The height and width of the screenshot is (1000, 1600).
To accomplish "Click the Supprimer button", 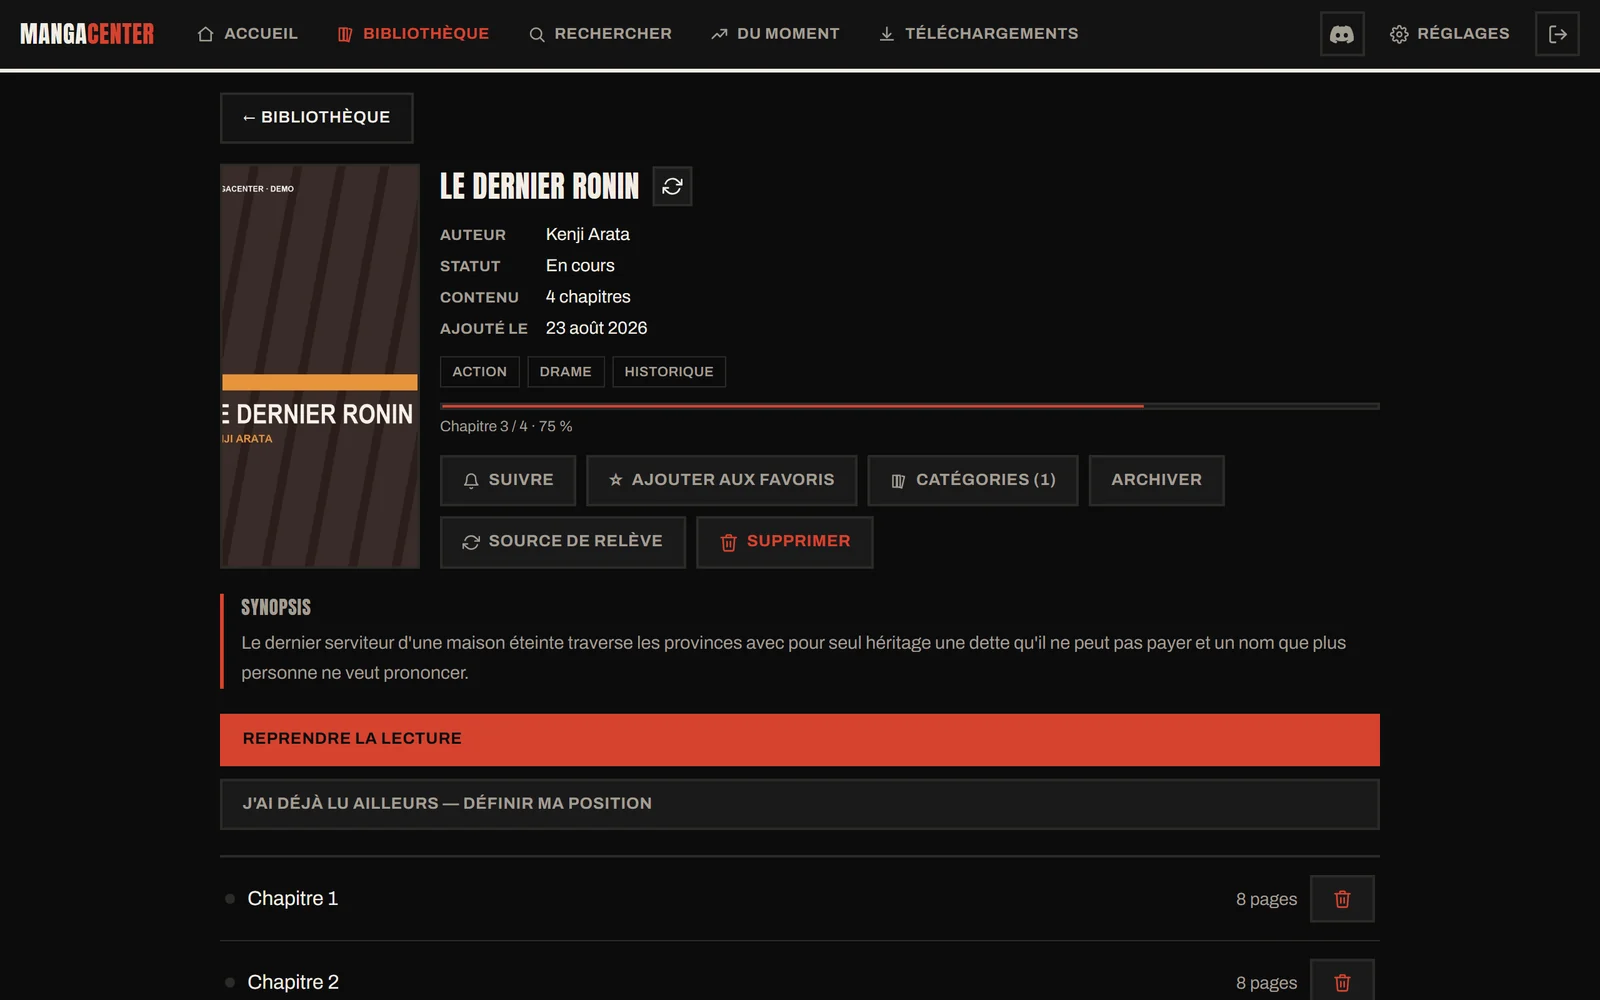I will 785,542.
